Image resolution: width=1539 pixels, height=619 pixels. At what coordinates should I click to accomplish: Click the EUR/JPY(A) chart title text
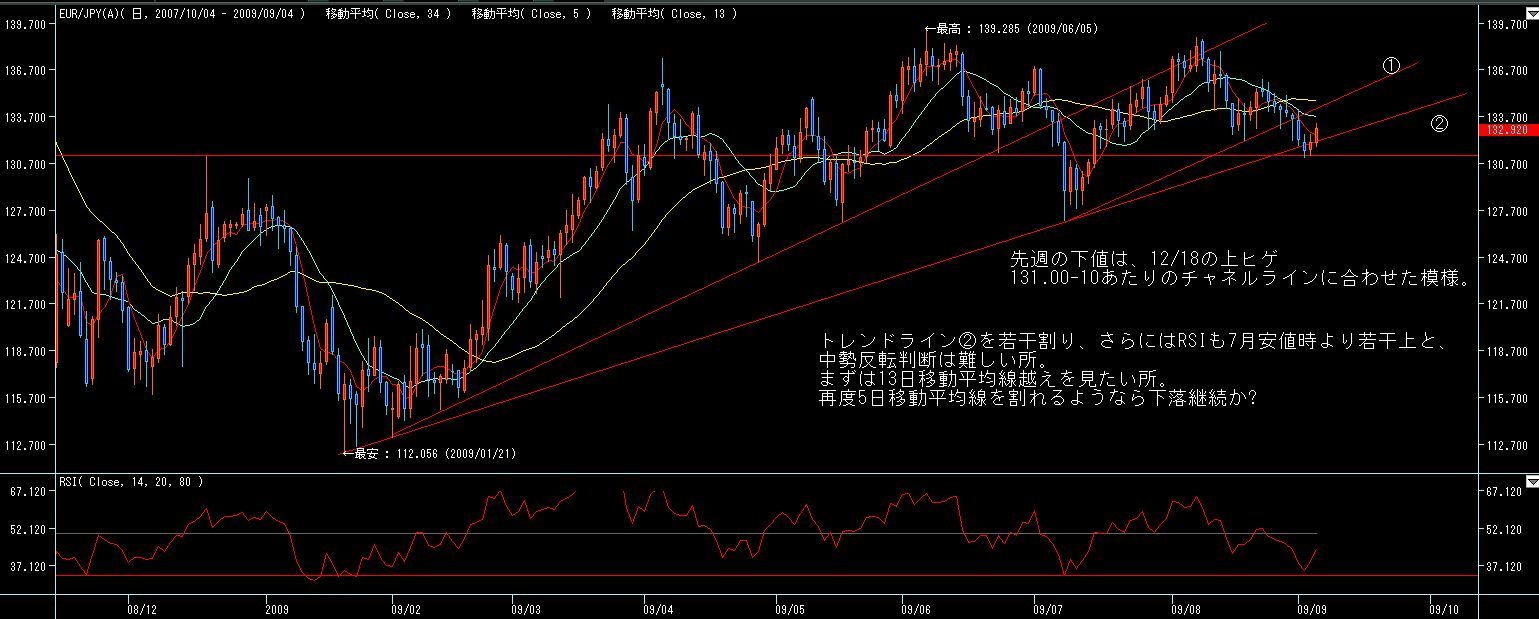pyautogui.click(x=184, y=14)
